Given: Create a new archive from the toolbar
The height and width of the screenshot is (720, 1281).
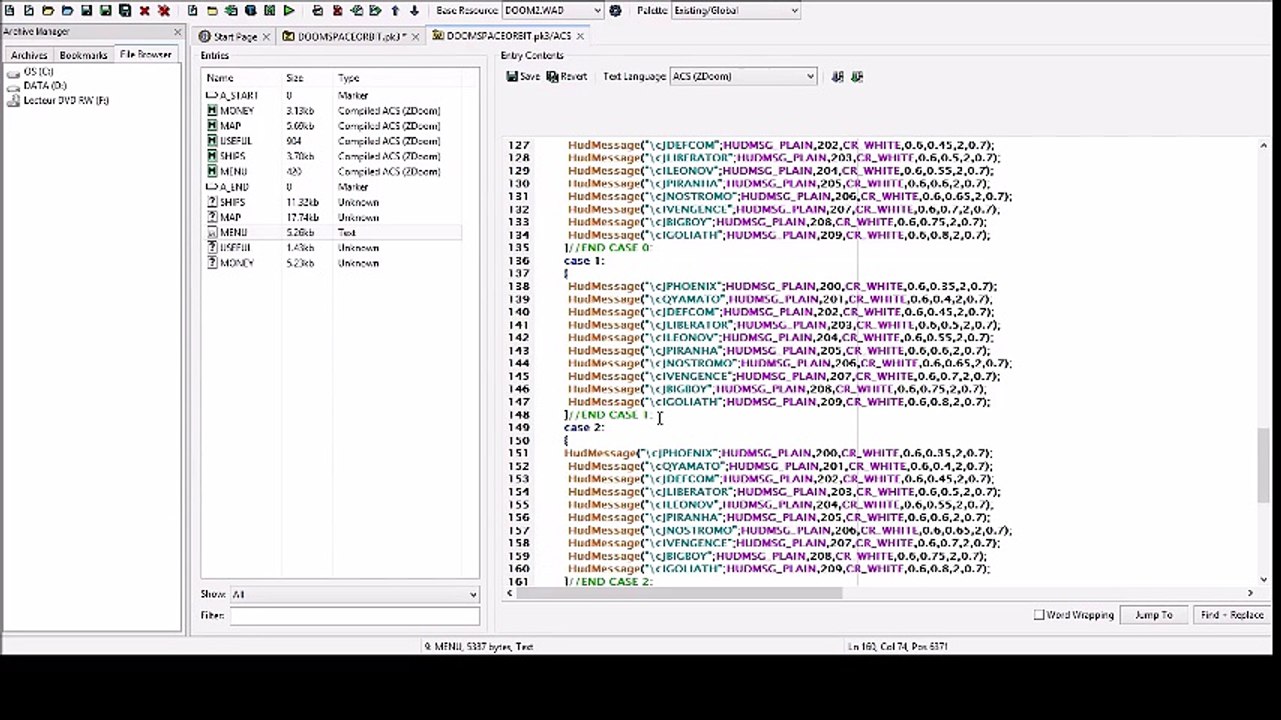Looking at the screenshot, I should tap(9, 10).
